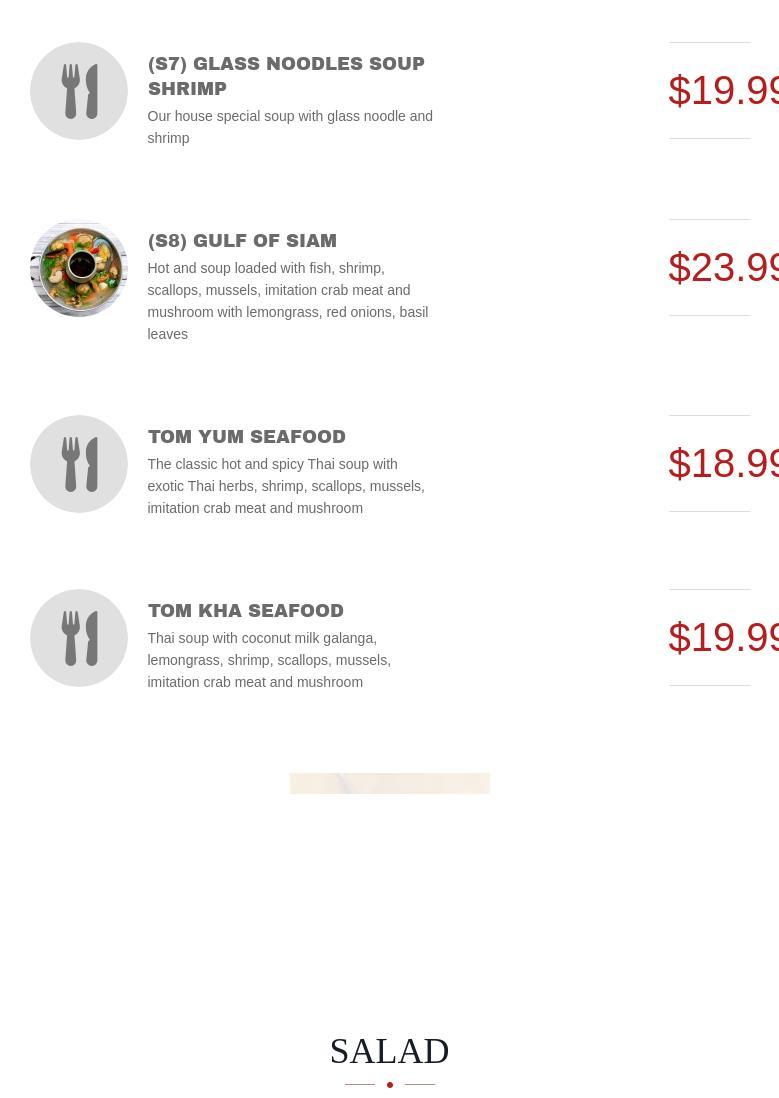Viewport: 779px width, 1098px height.
Task: Click the red dot divider under SALAD
Action: tap(390, 1085)
